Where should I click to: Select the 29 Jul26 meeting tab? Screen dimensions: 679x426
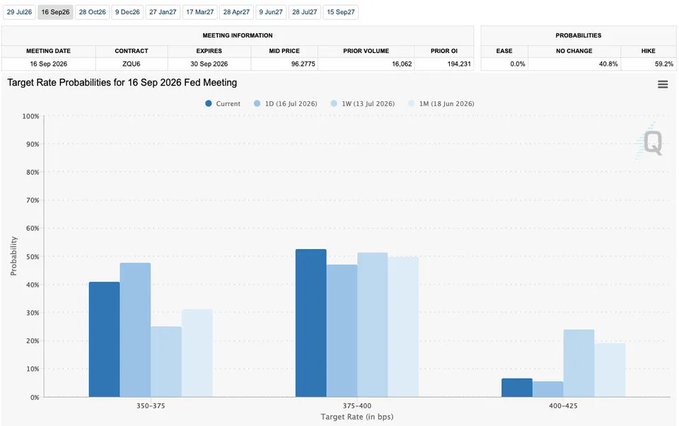pyautogui.click(x=19, y=12)
